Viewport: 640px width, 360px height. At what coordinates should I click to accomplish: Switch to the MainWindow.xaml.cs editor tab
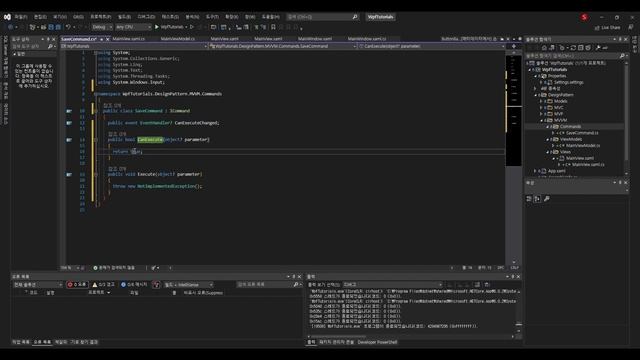coord(366,39)
